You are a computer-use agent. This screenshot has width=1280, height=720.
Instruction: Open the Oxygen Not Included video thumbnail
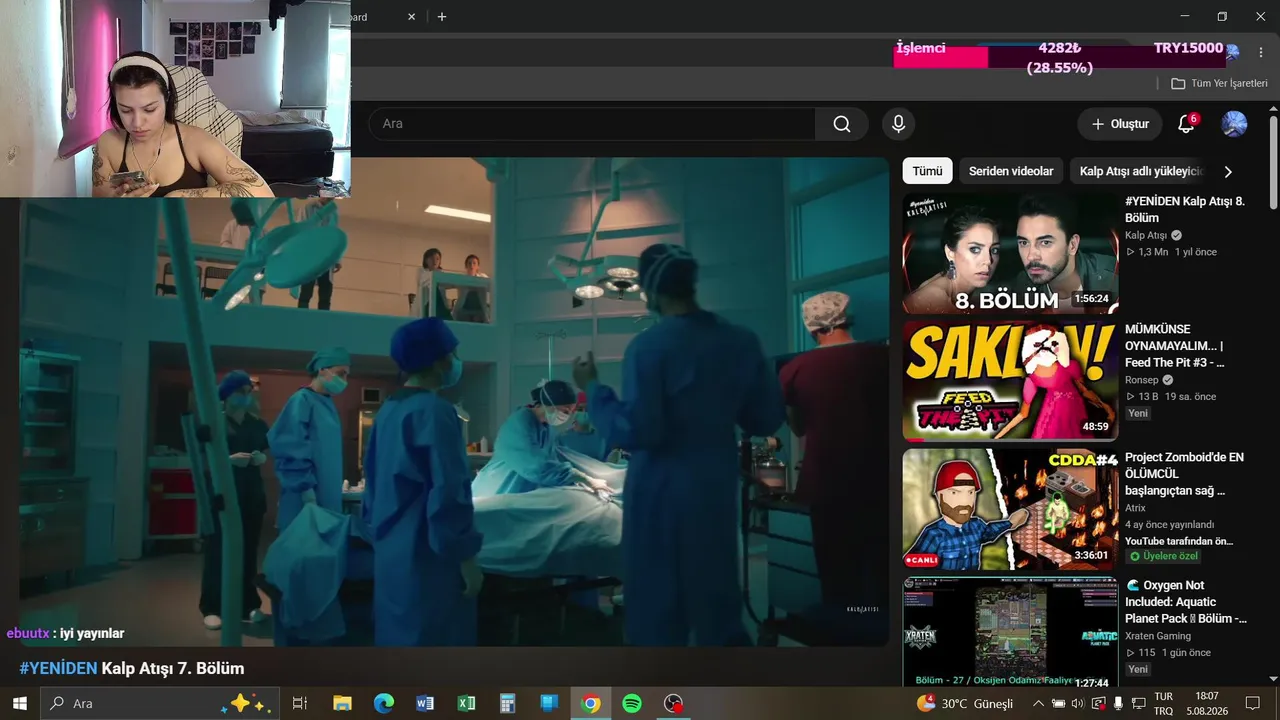pos(1010,634)
